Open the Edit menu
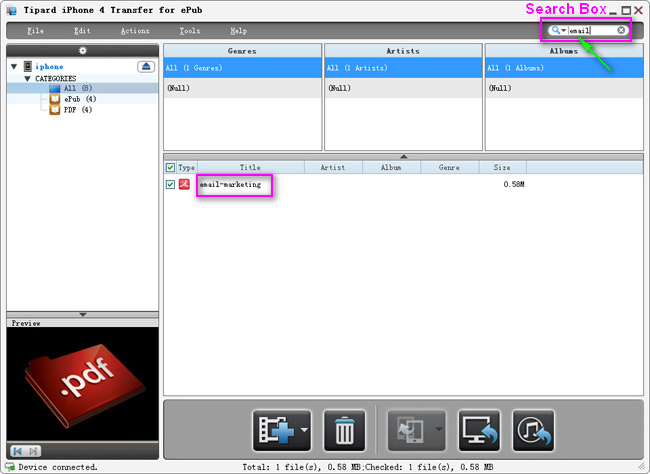This screenshot has height=474, width=650. tap(82, 31)
